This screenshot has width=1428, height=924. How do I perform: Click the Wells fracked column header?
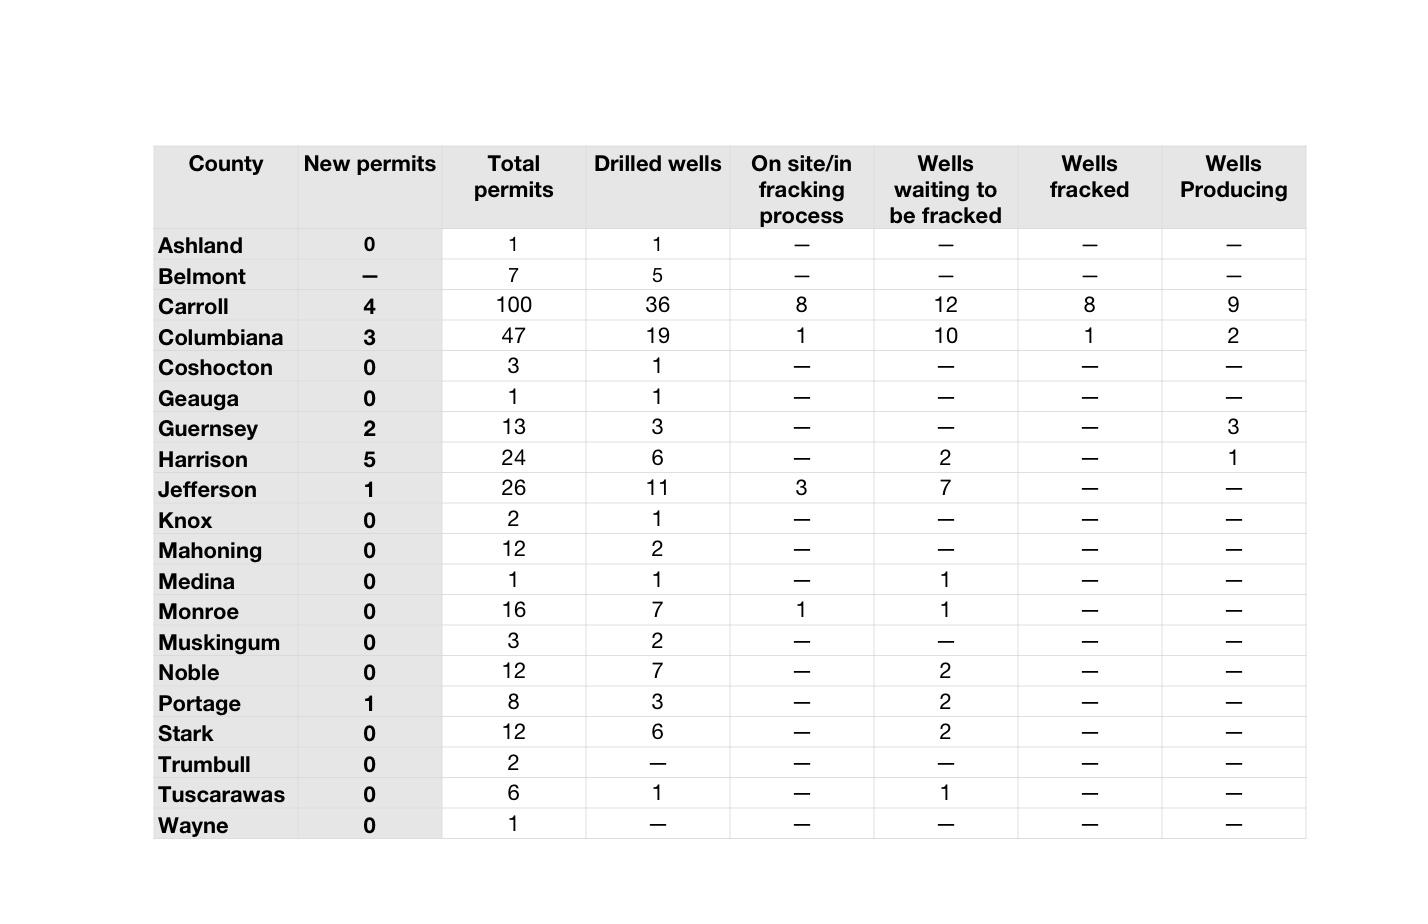(x=1089, y=177)
